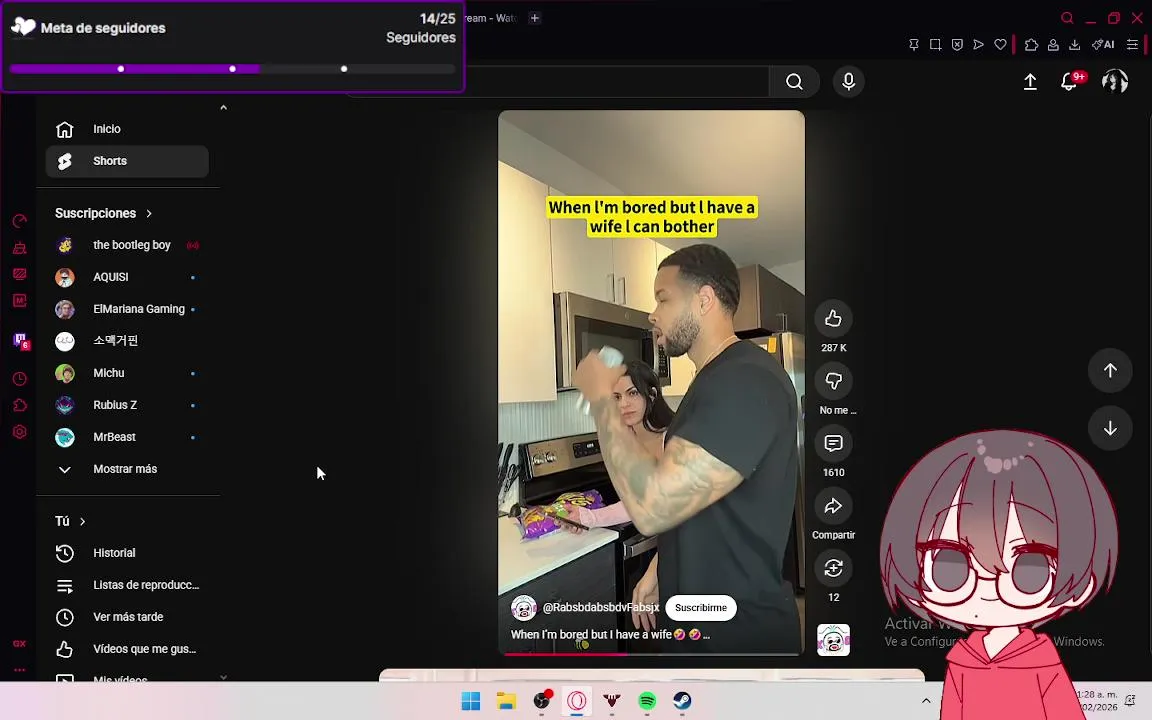Open browser history clock in left sidebar
Image resolution: width=1152 pixels, height=720 pixels.
tap(20, 379)
